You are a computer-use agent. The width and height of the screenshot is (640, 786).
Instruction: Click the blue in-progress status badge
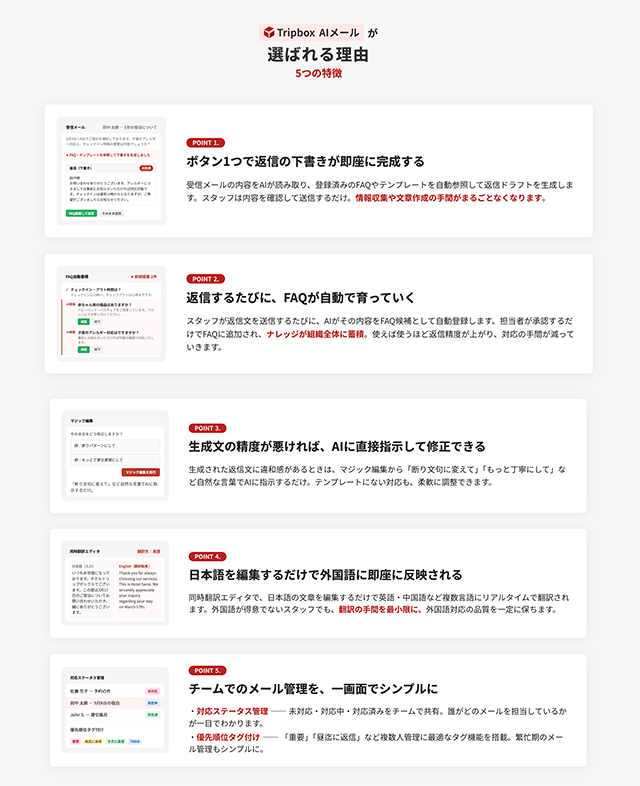[x=152, y=703]
